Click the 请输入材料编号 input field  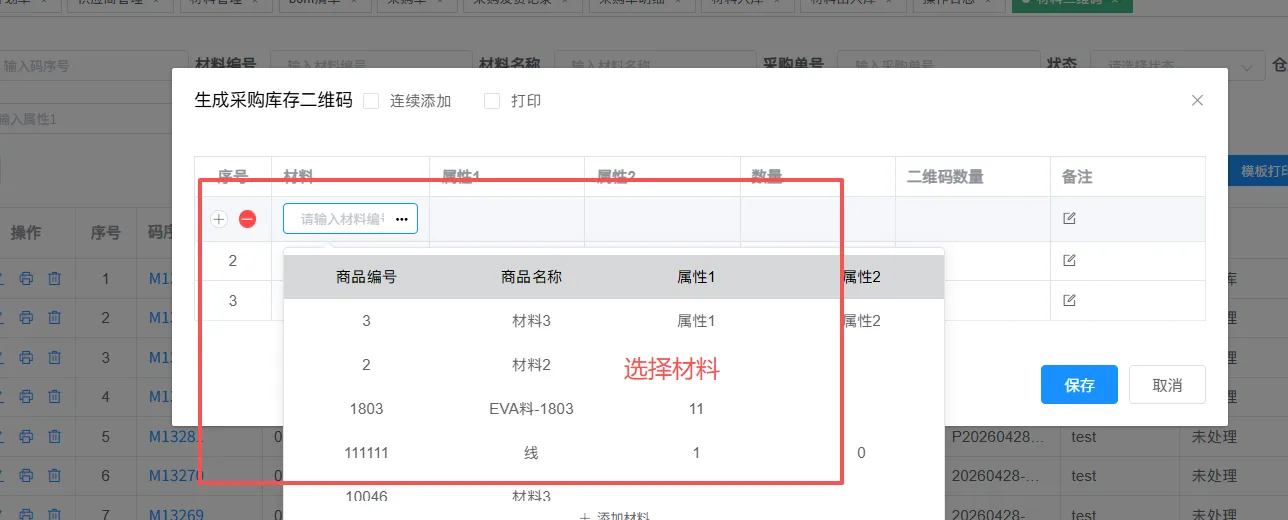pos(340,219)
